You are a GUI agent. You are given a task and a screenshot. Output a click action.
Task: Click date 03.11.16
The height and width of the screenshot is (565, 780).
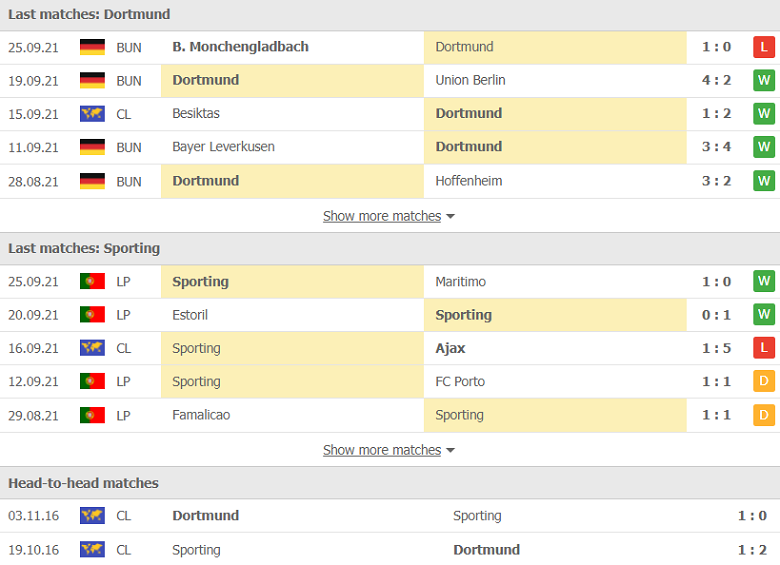(x=33, y=516)
